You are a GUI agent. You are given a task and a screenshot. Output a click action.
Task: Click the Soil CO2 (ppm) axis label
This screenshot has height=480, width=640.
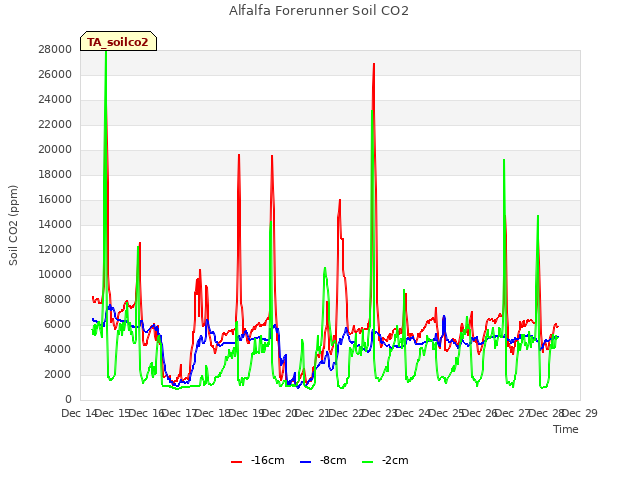pyautogui.click(x=13, y=225)
